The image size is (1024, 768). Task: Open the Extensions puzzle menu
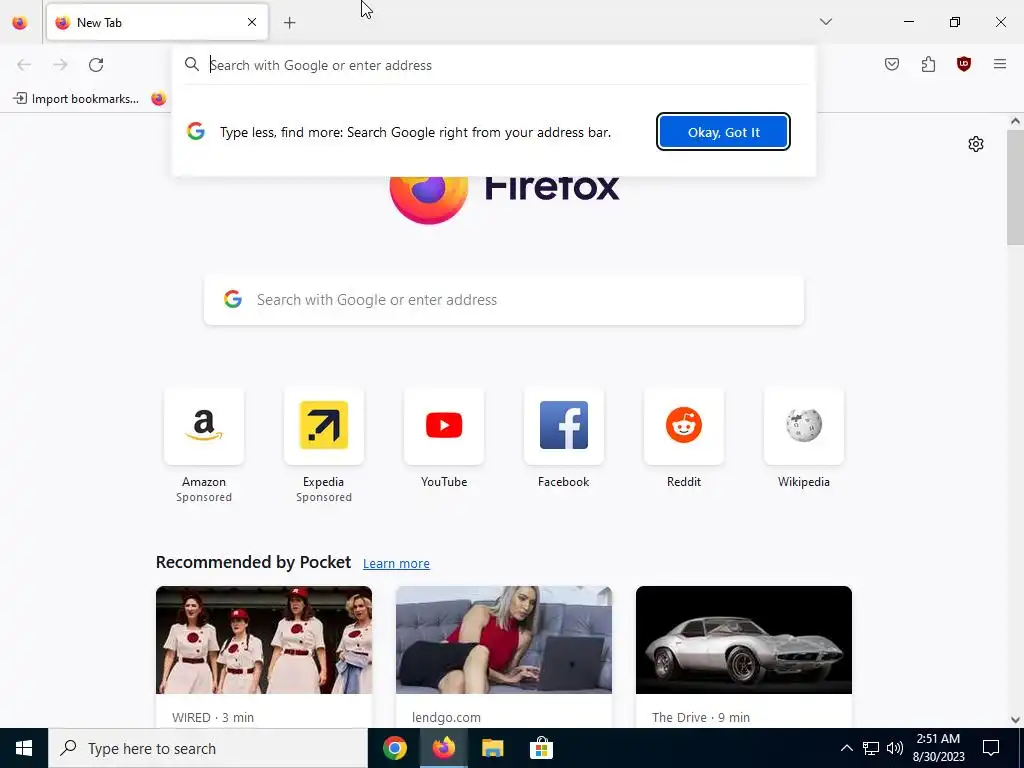pos(928,64)
